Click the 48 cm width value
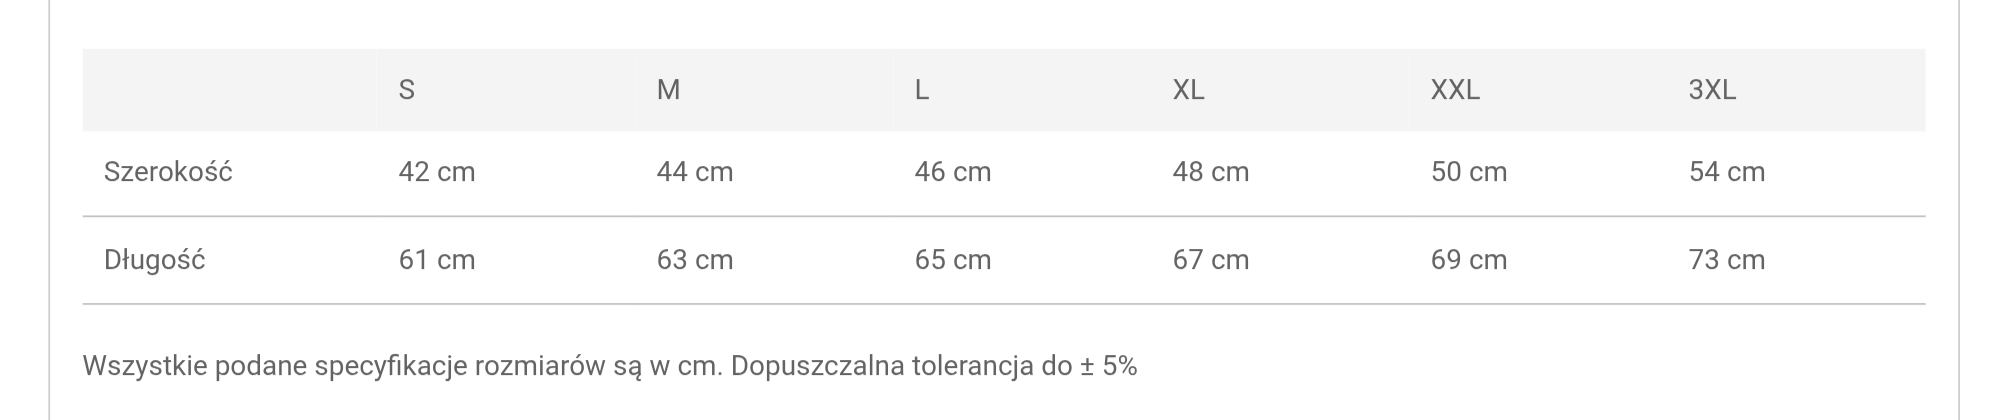2000x420 pixels. point(1211,172)
